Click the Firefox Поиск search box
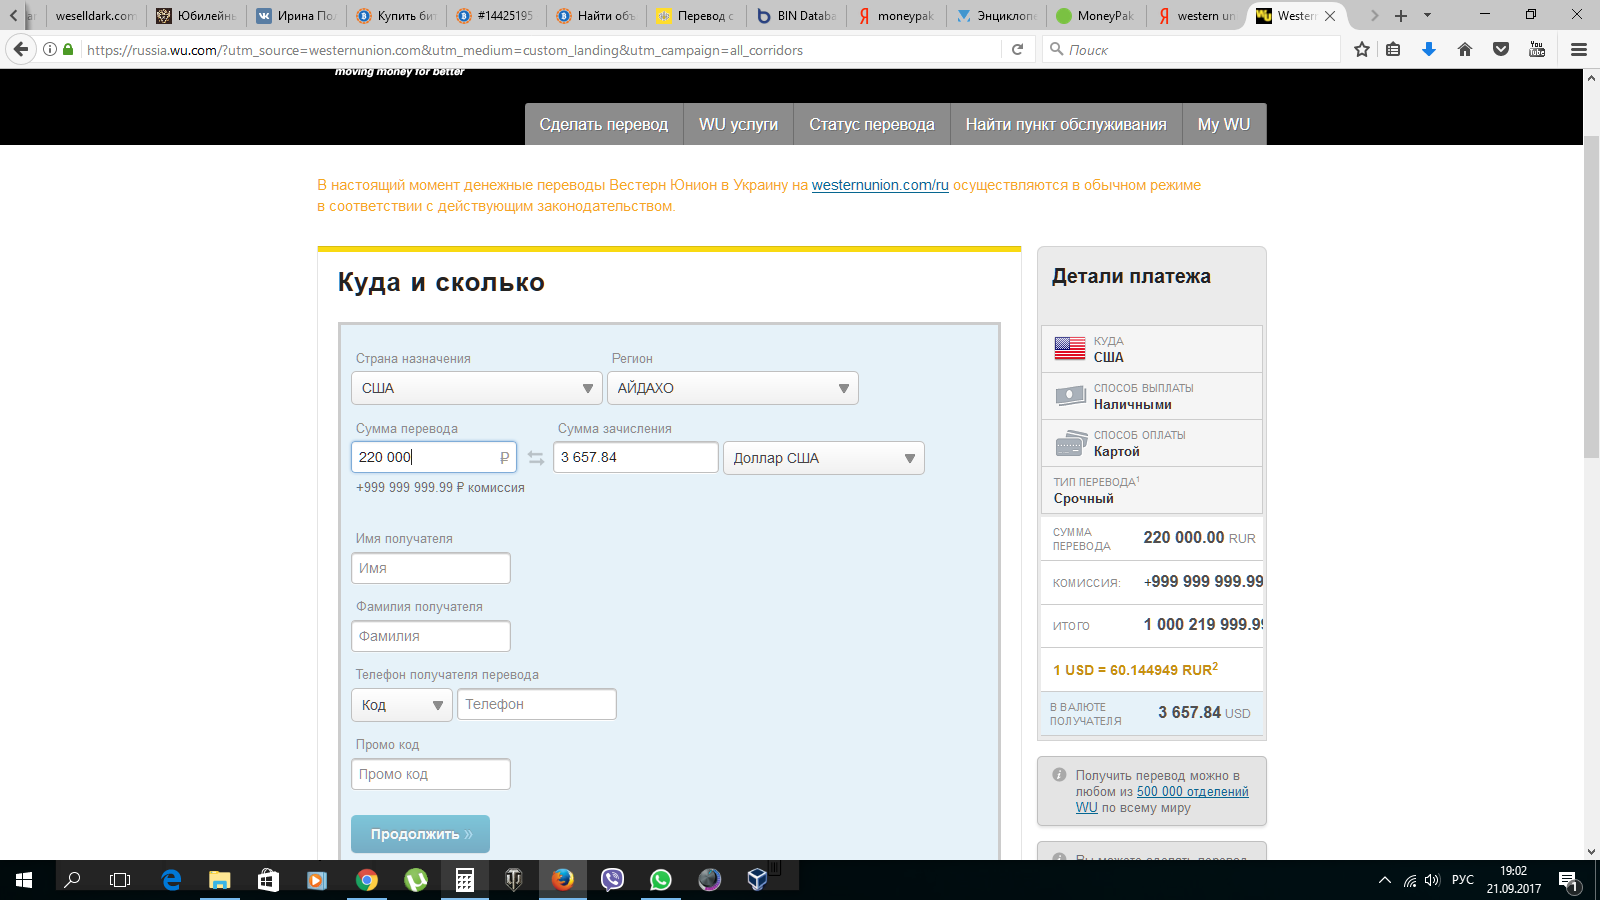This screenshot has width=1600, height=900. pyautogui.click(x=1190, y=49)
